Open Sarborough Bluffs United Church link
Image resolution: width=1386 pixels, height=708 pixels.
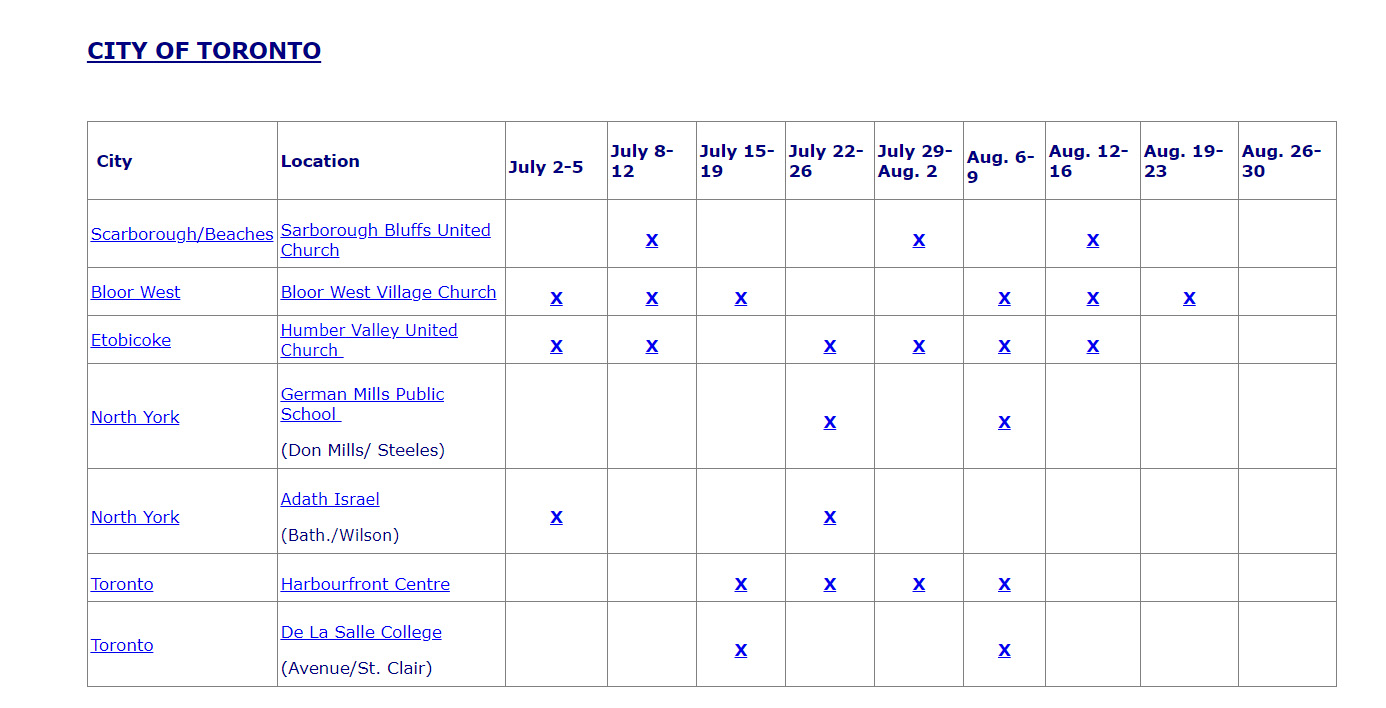[385, 240]
